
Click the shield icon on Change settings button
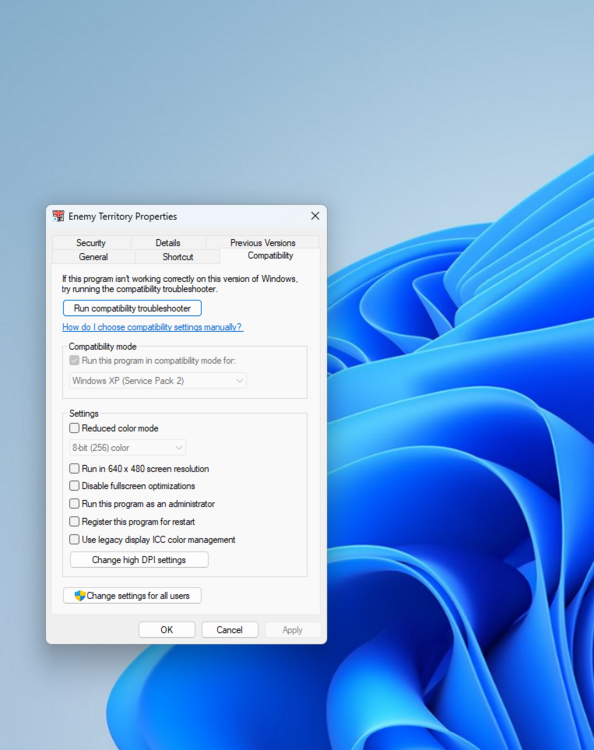click(x=80, y=596)
